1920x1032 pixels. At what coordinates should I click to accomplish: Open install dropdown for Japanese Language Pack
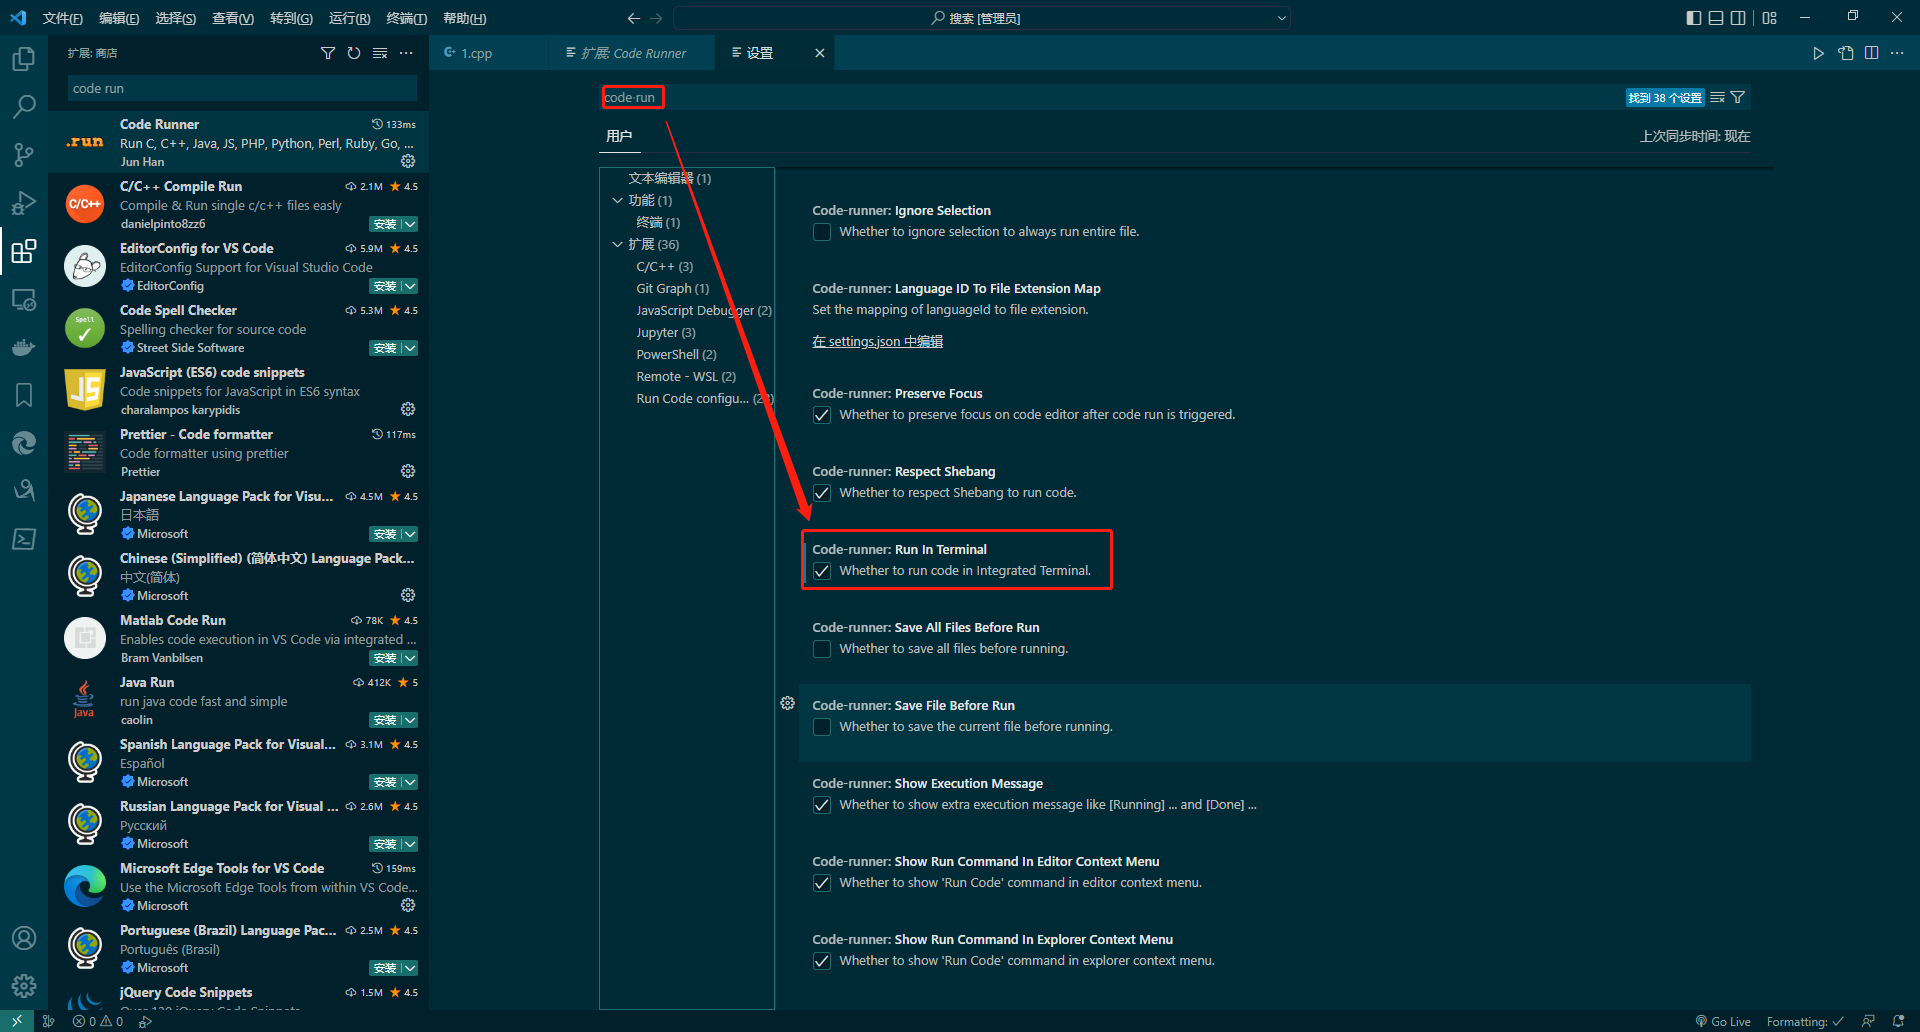coord(410,534)
